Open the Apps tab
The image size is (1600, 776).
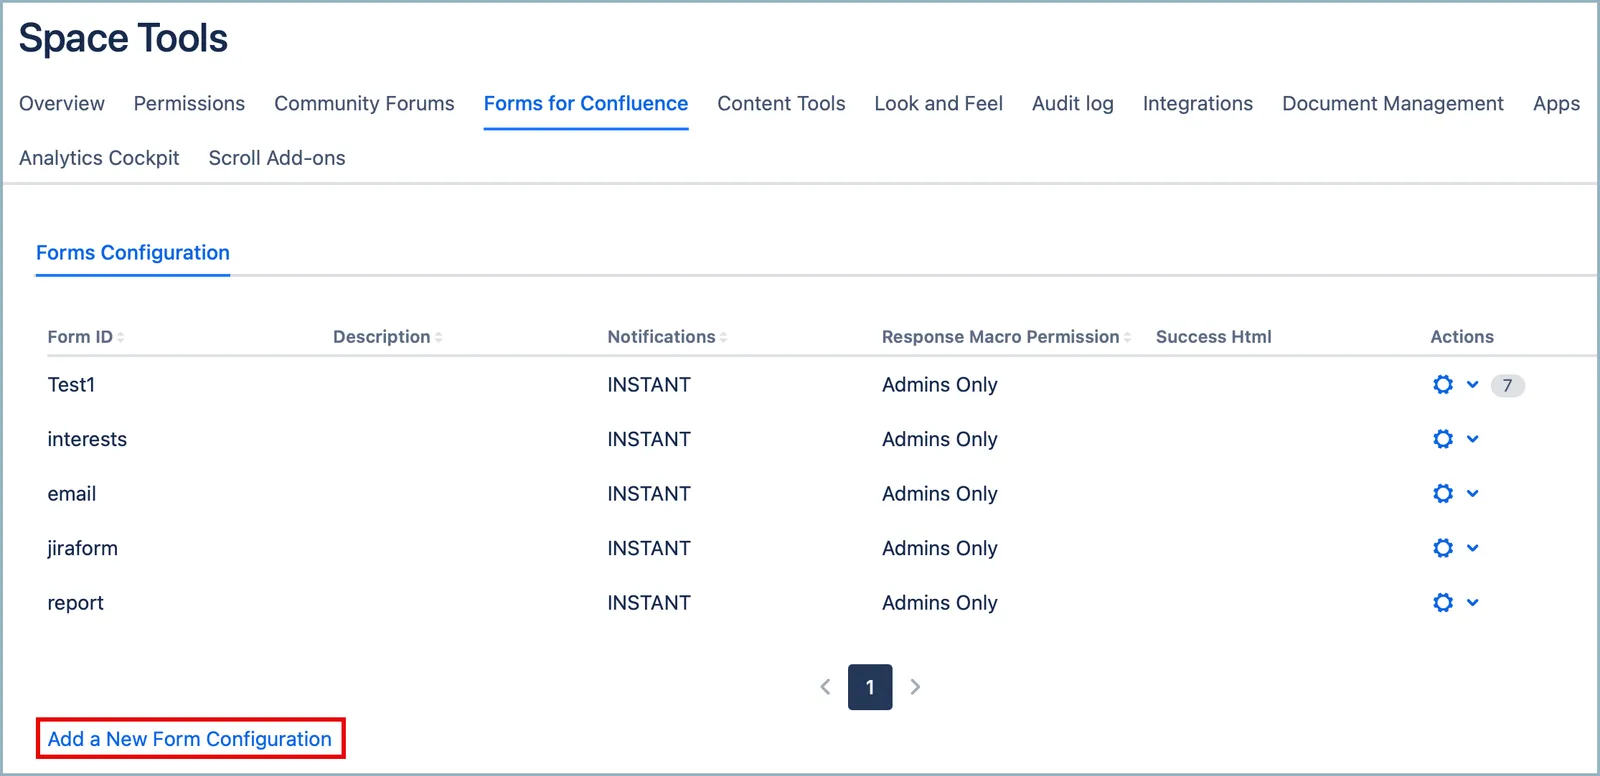(x=1556, y=104)
